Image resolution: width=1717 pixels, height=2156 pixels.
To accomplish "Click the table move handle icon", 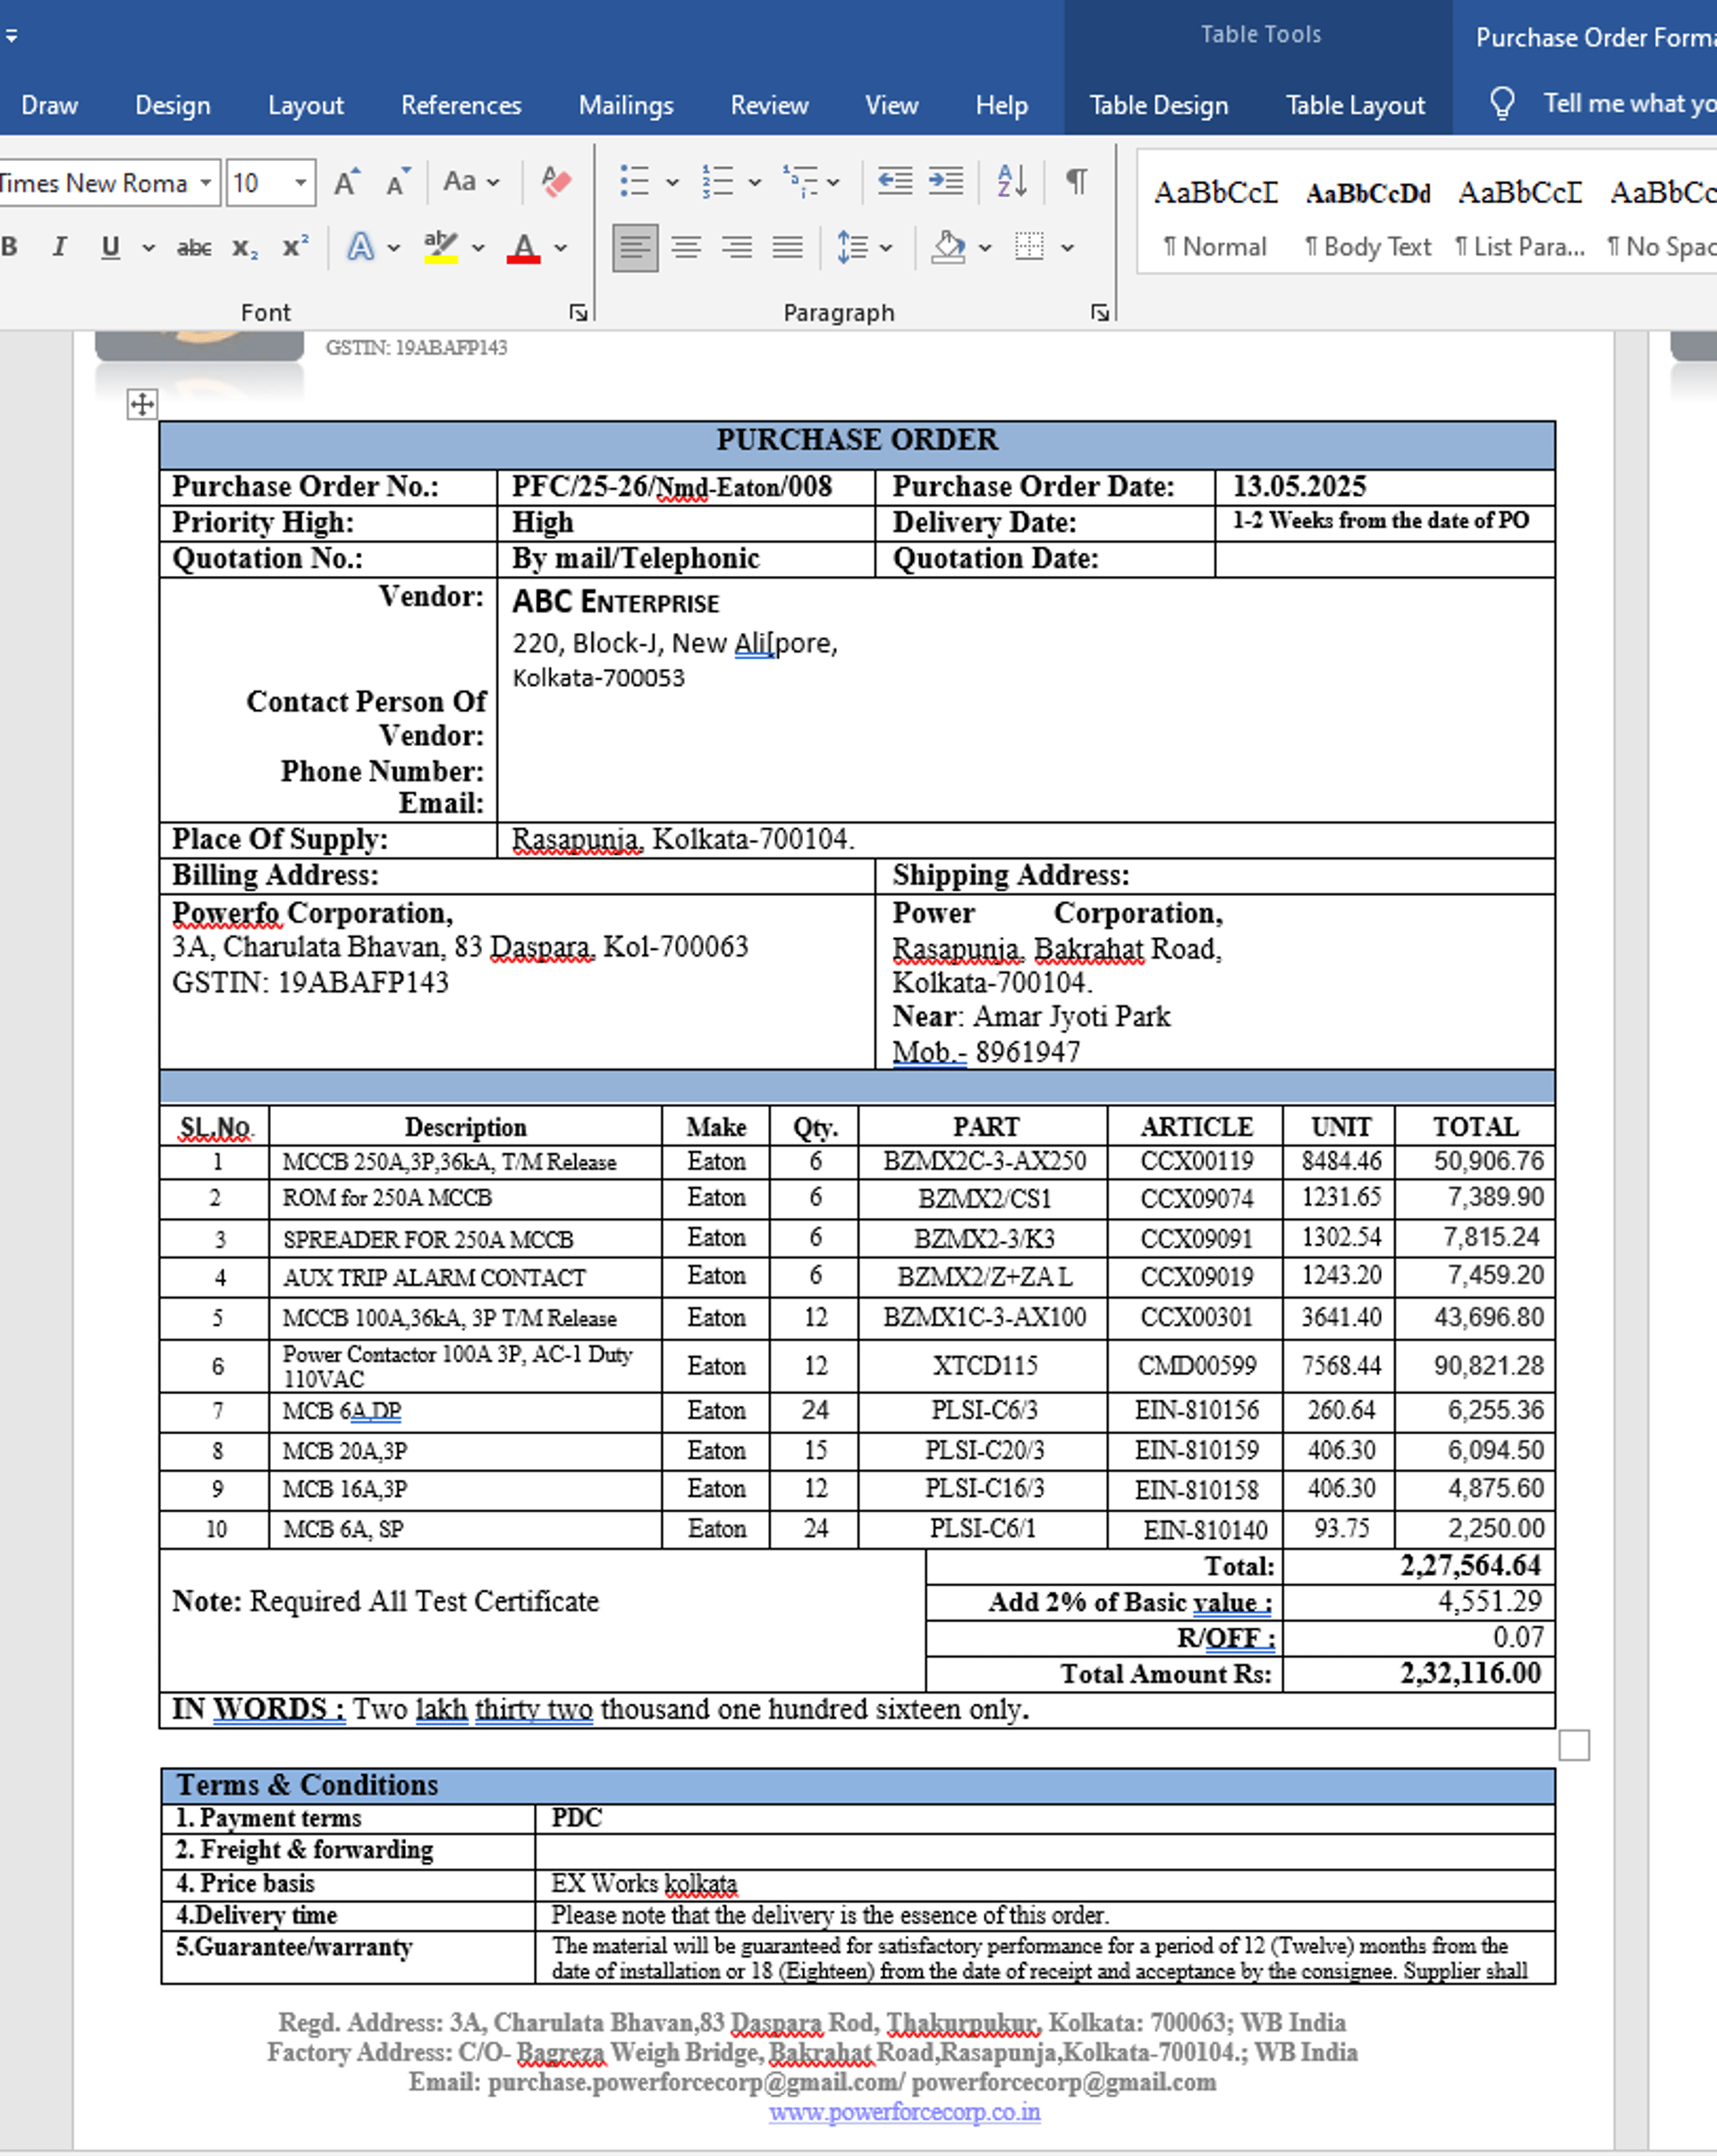I will tap(142, 404).
